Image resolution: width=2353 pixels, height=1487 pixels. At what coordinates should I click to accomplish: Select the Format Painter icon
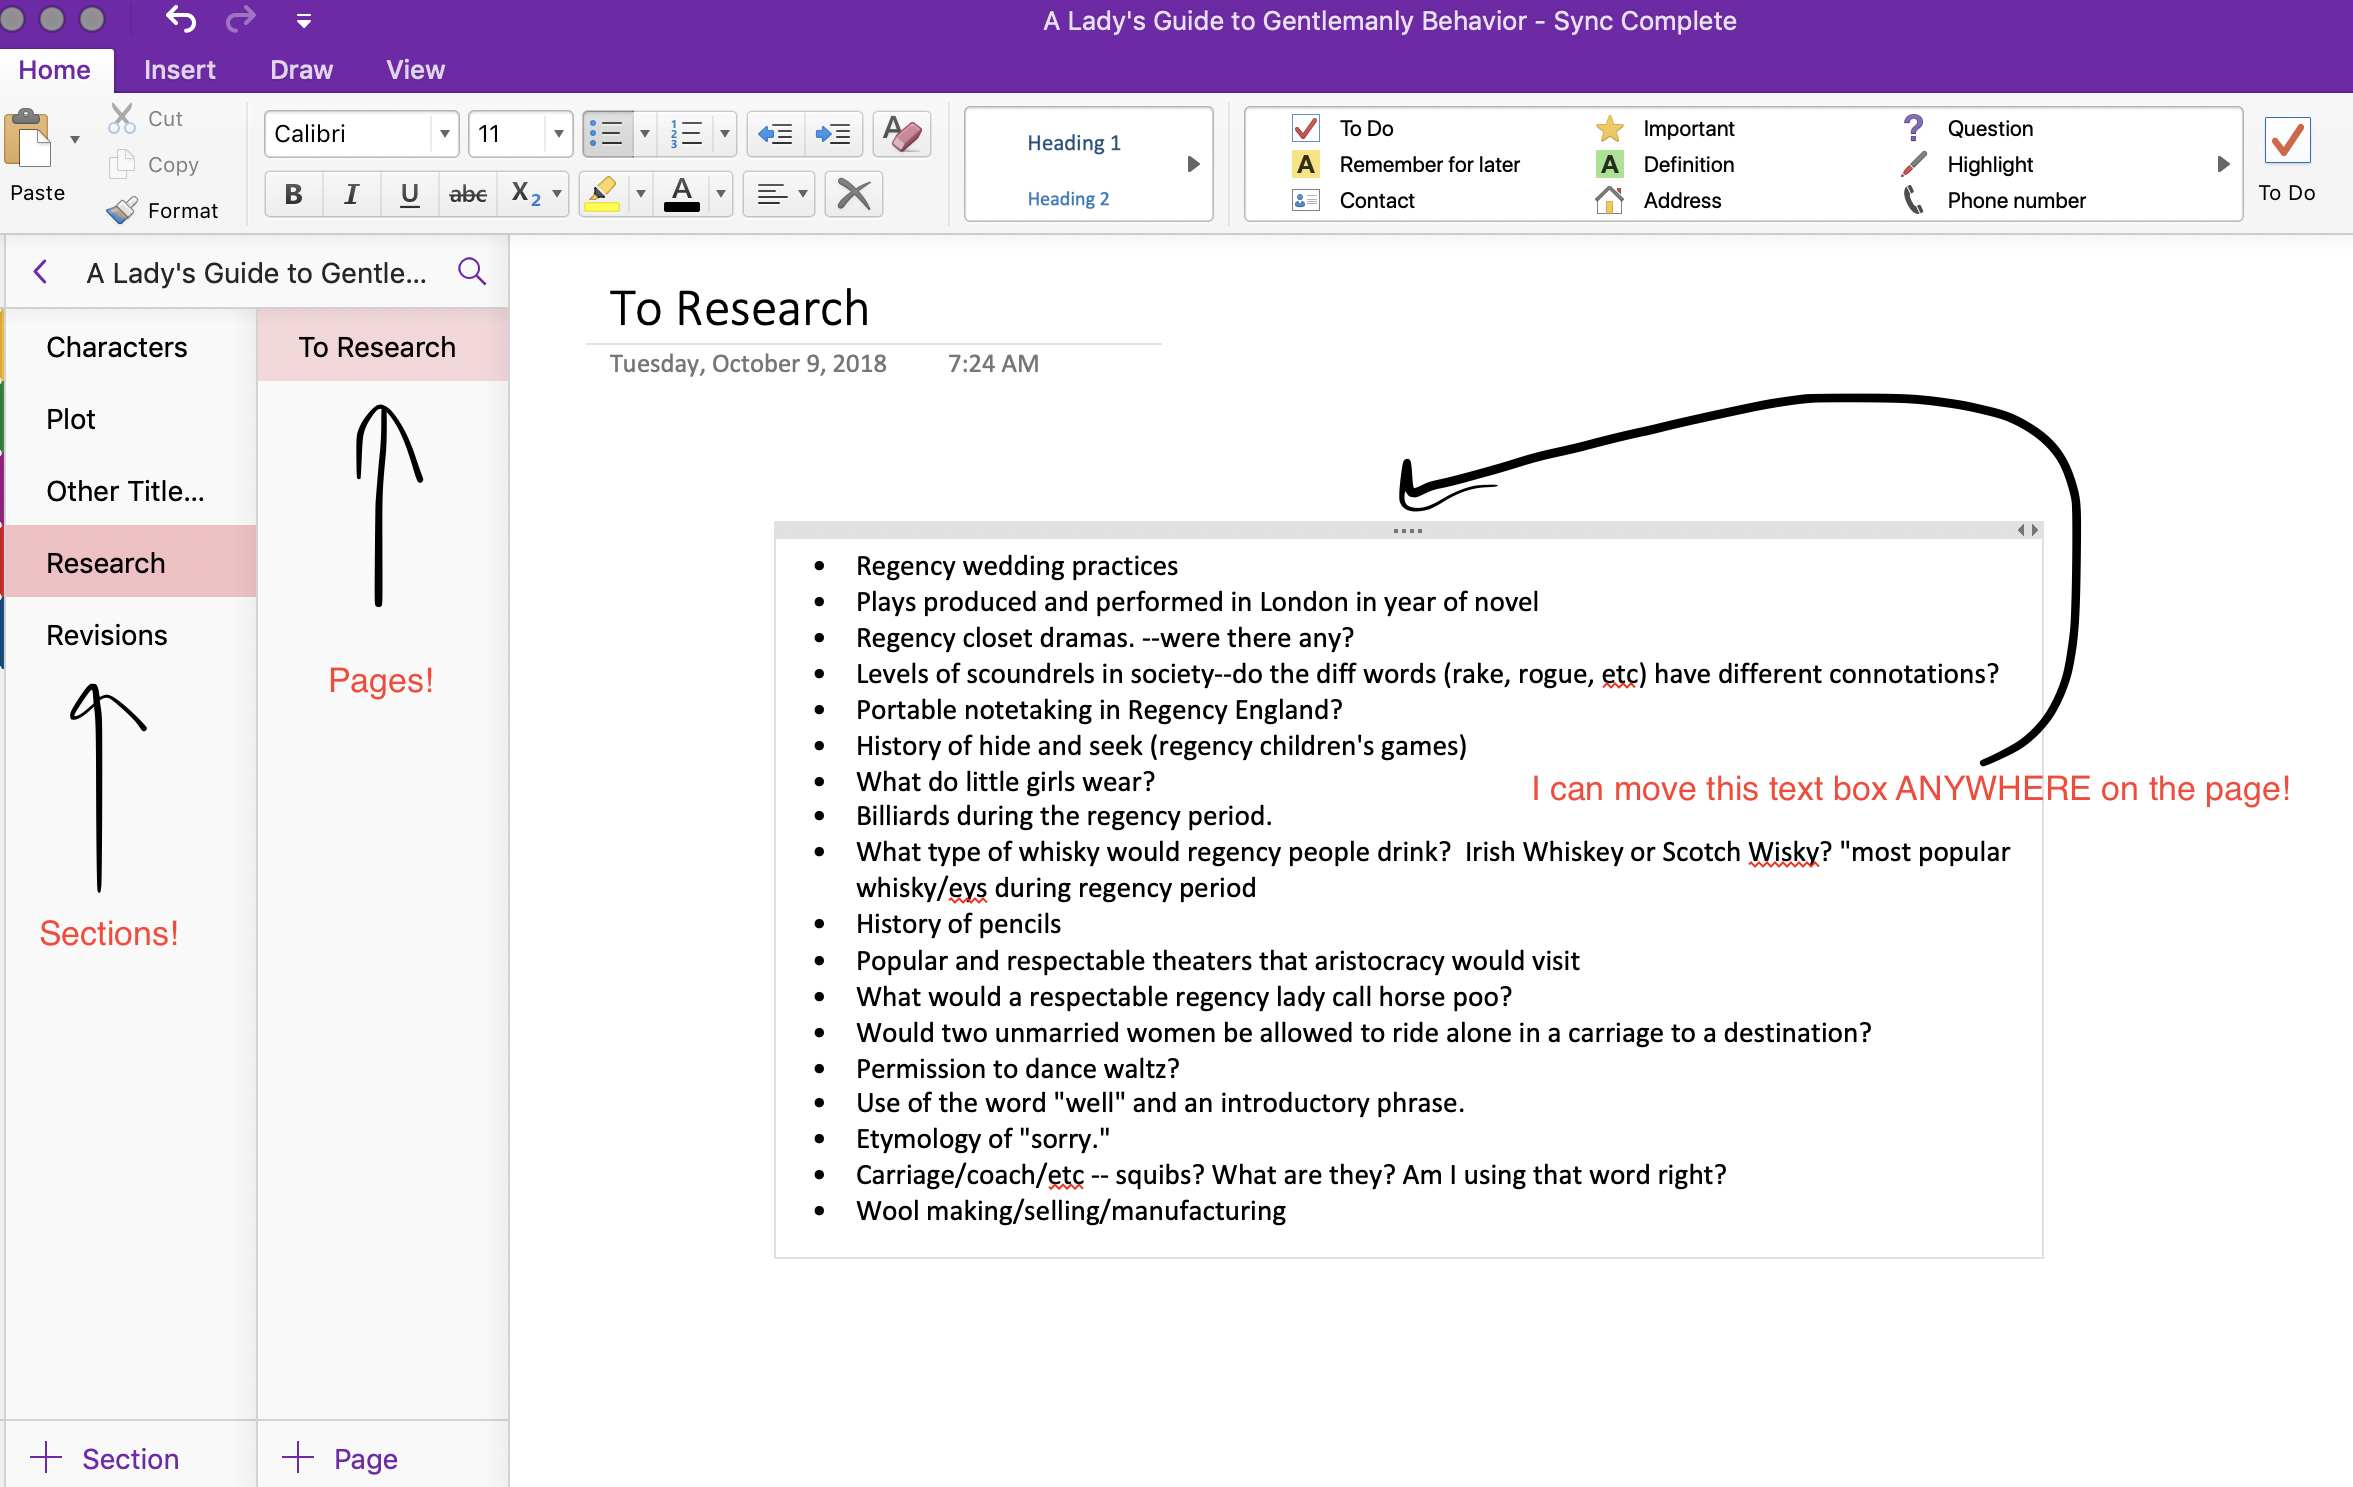[x=123, y=210]
